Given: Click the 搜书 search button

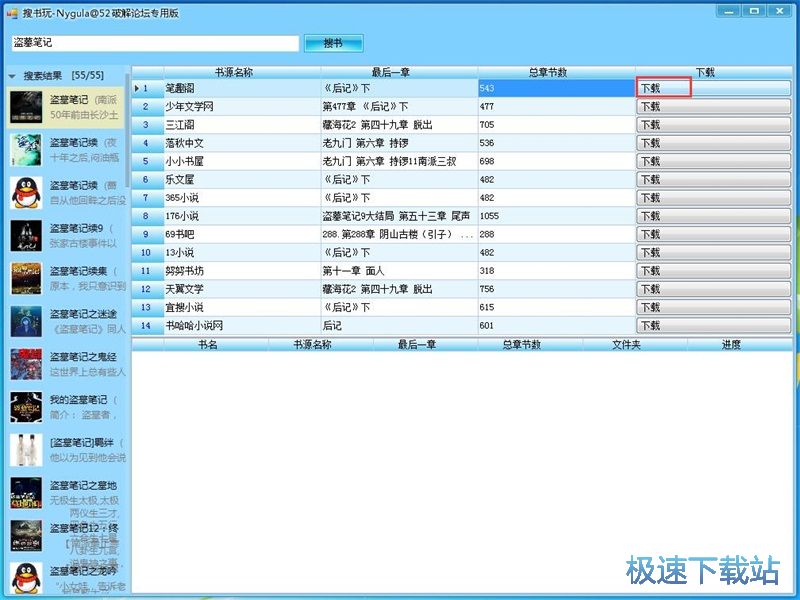Looking at the screenshot, I should tap(333, 43).
